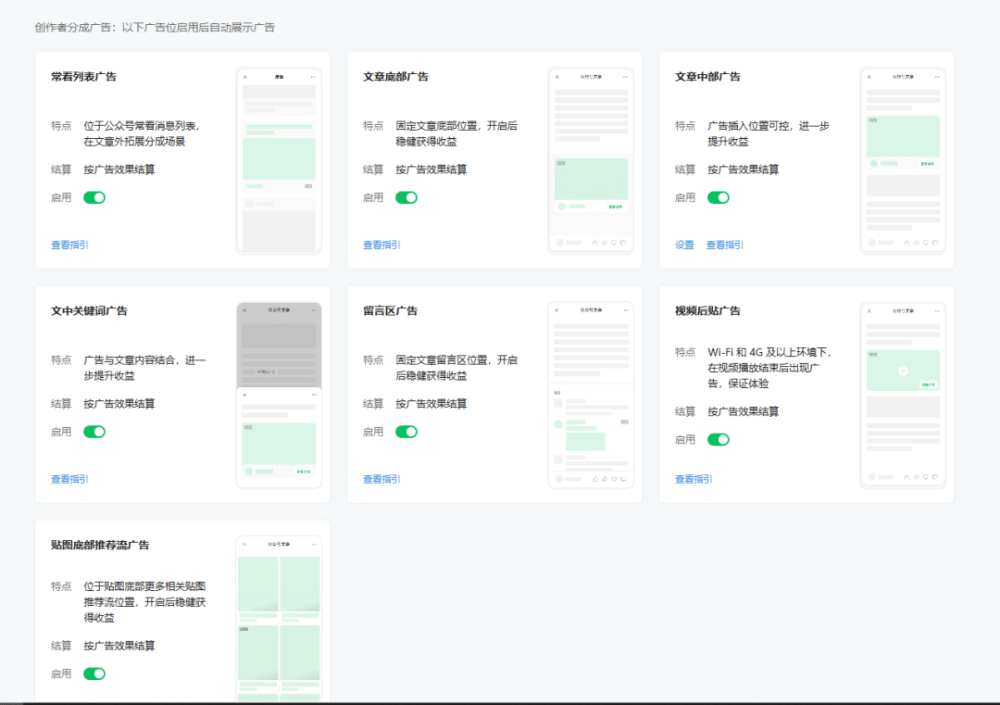1000x705 pixels.
Task: Click the 留言区广告 phone preview thumbnail
Action: [x=591, y=395]
